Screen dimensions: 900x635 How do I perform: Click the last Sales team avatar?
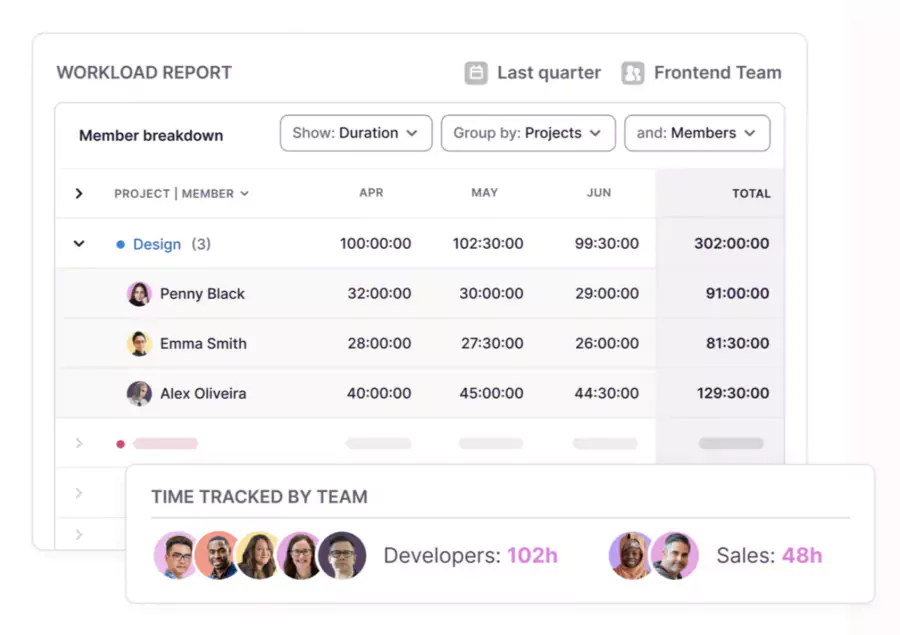(673, 555)
